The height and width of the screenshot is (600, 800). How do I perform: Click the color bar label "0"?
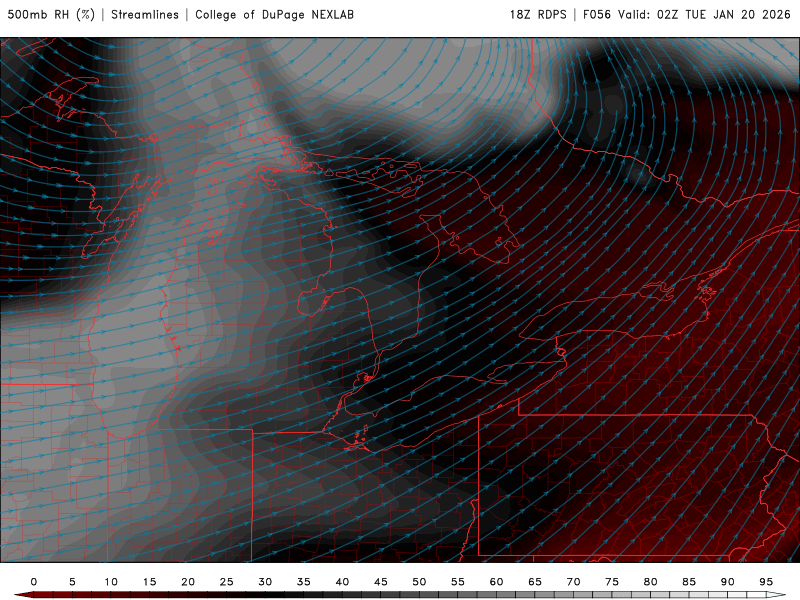coord(34,582)
